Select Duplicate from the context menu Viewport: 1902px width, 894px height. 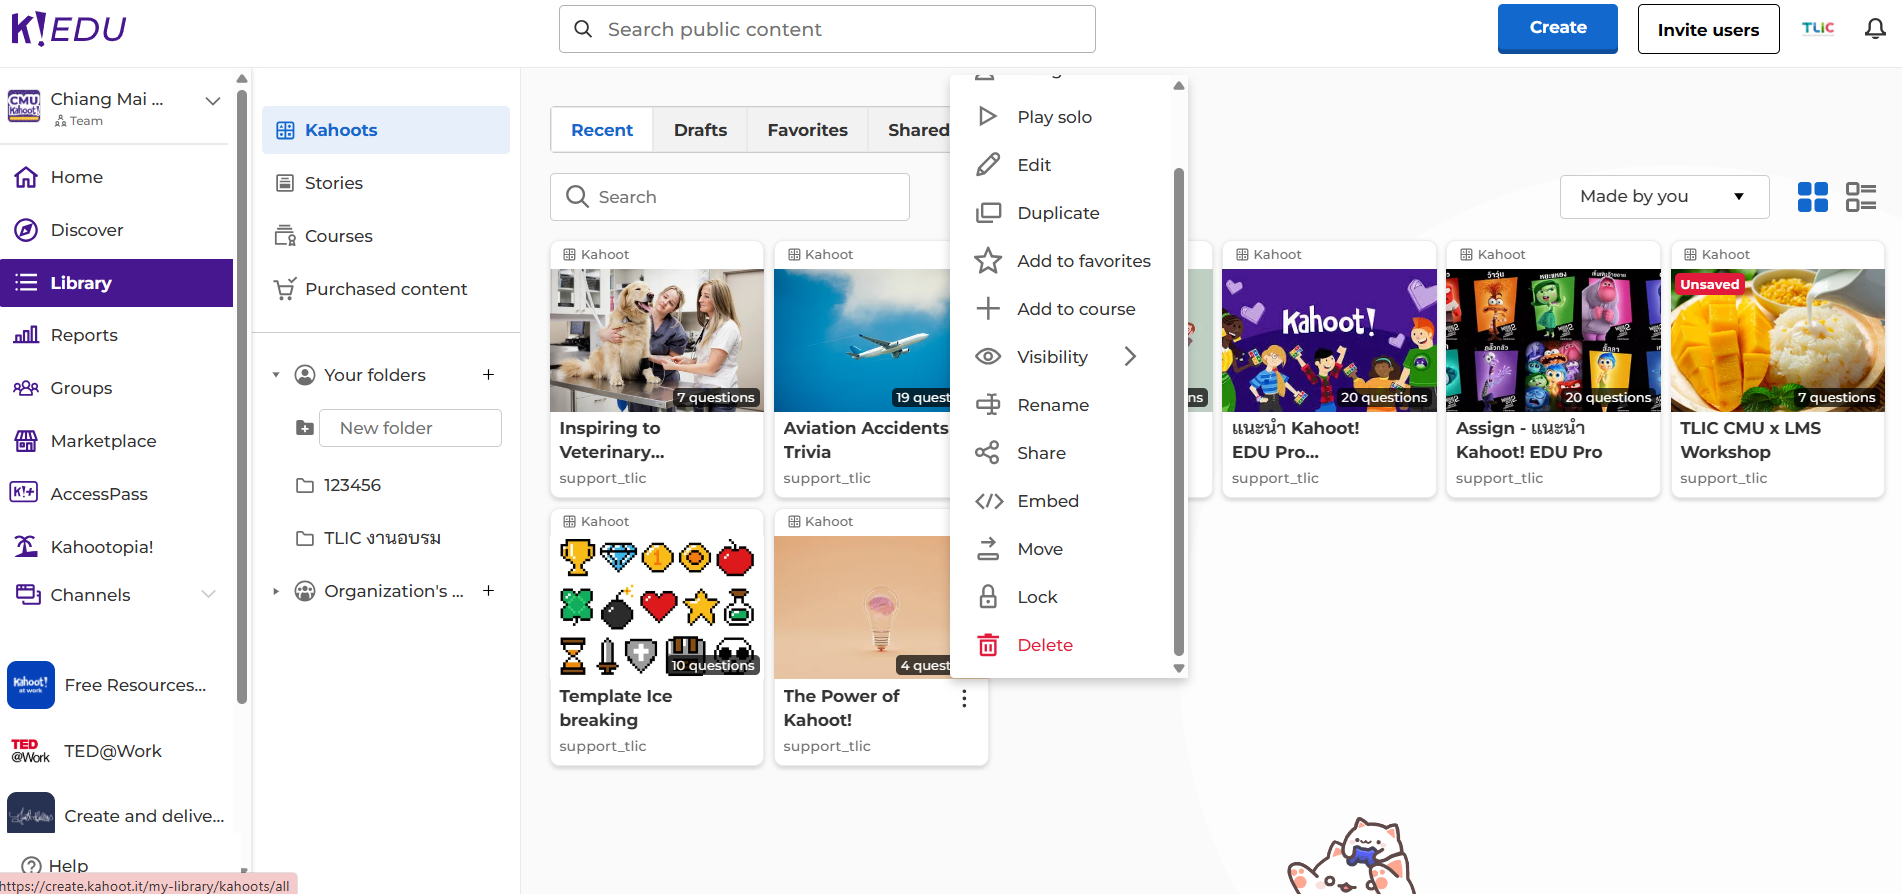point(1058,213)
